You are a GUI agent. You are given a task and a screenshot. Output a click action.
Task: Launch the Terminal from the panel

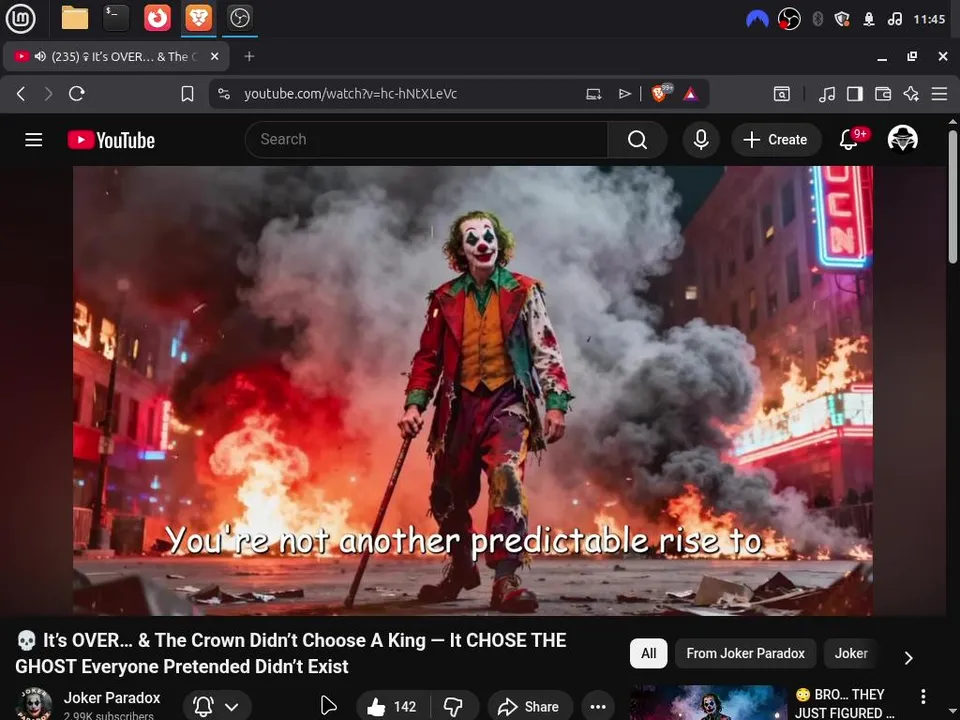[116, 18]
